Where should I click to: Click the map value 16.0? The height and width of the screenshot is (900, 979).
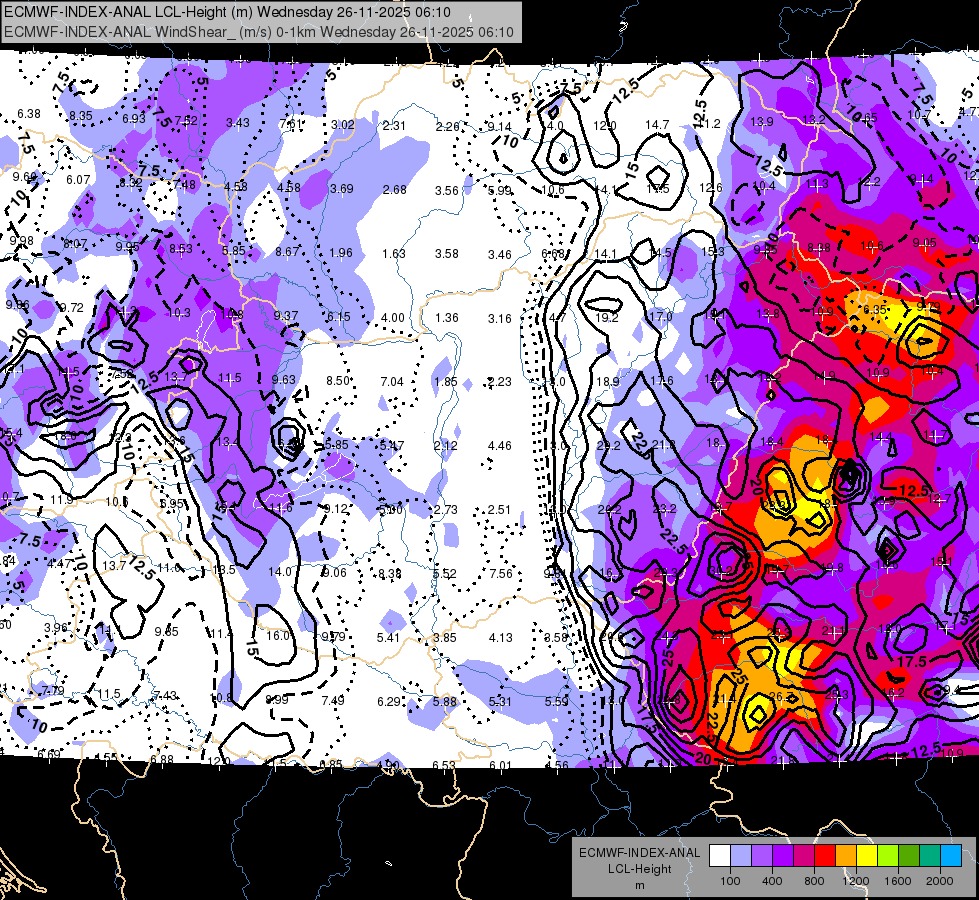pyautogui.click(x=278, y=636)
